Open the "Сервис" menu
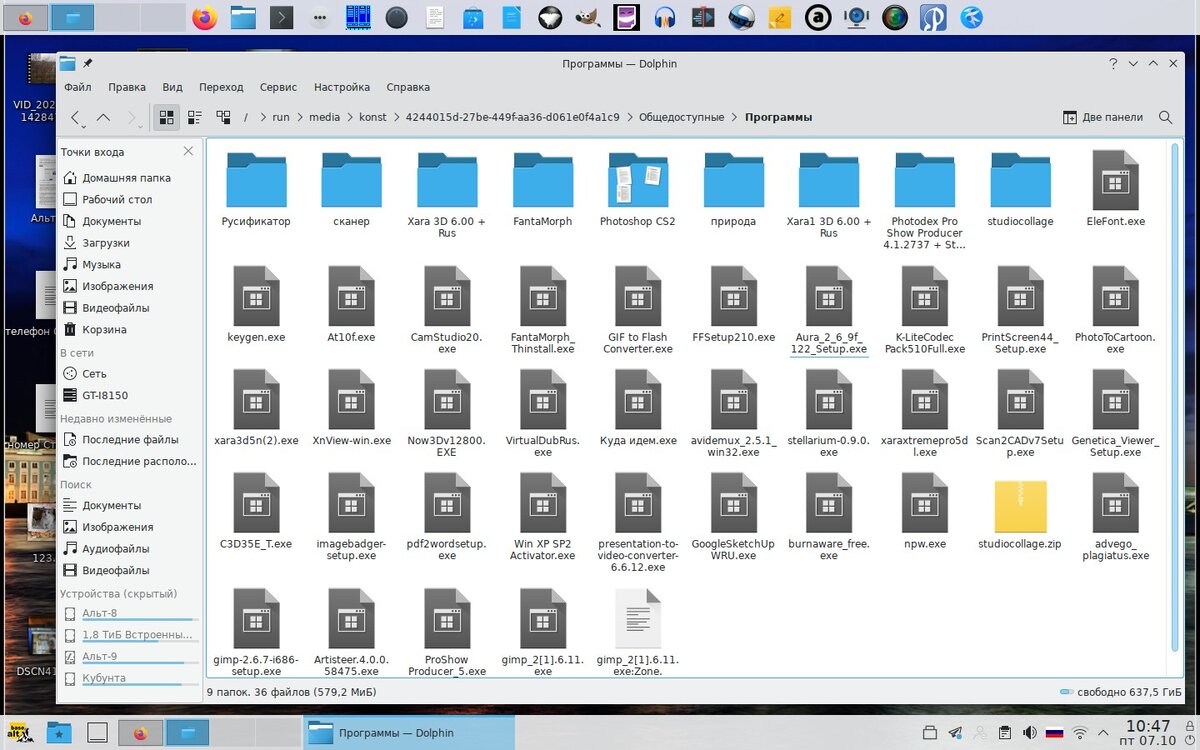 [x=278, y=87]
